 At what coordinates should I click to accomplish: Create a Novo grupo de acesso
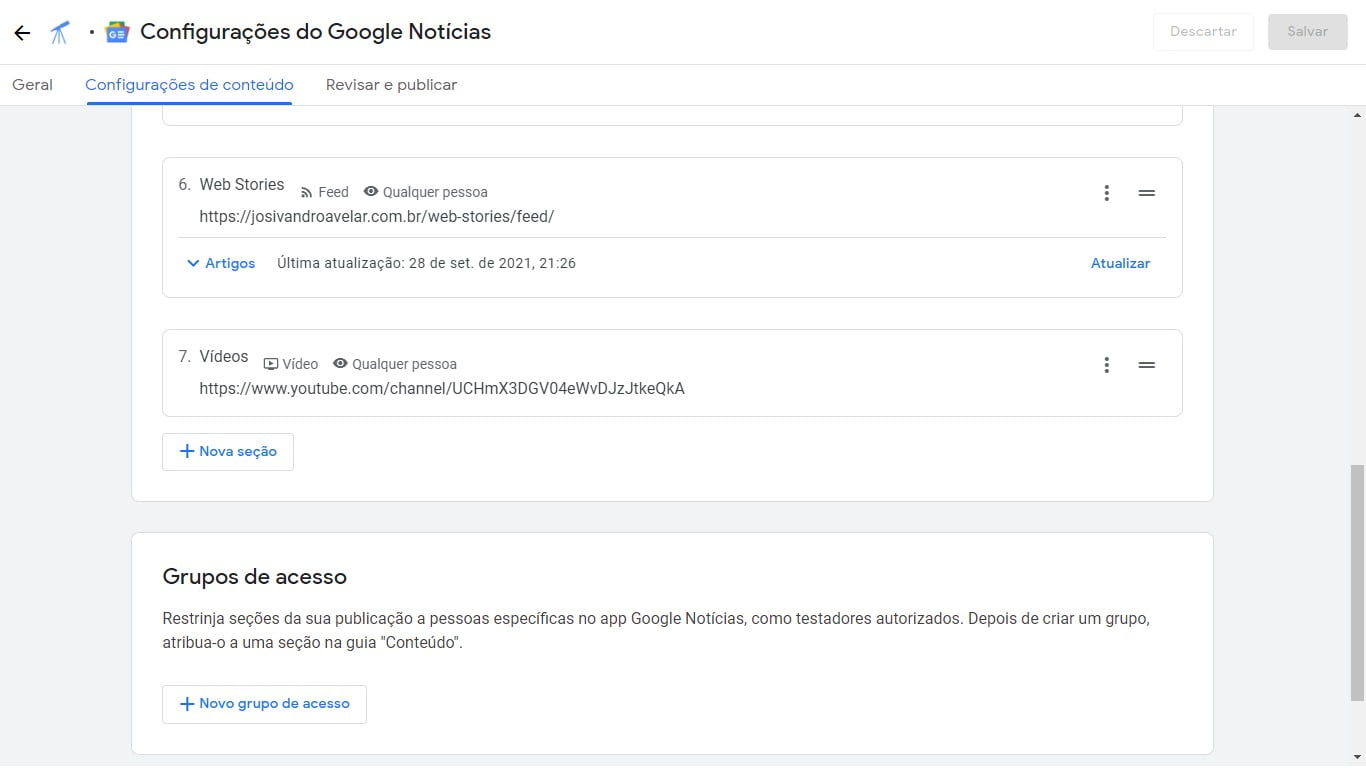264,704
